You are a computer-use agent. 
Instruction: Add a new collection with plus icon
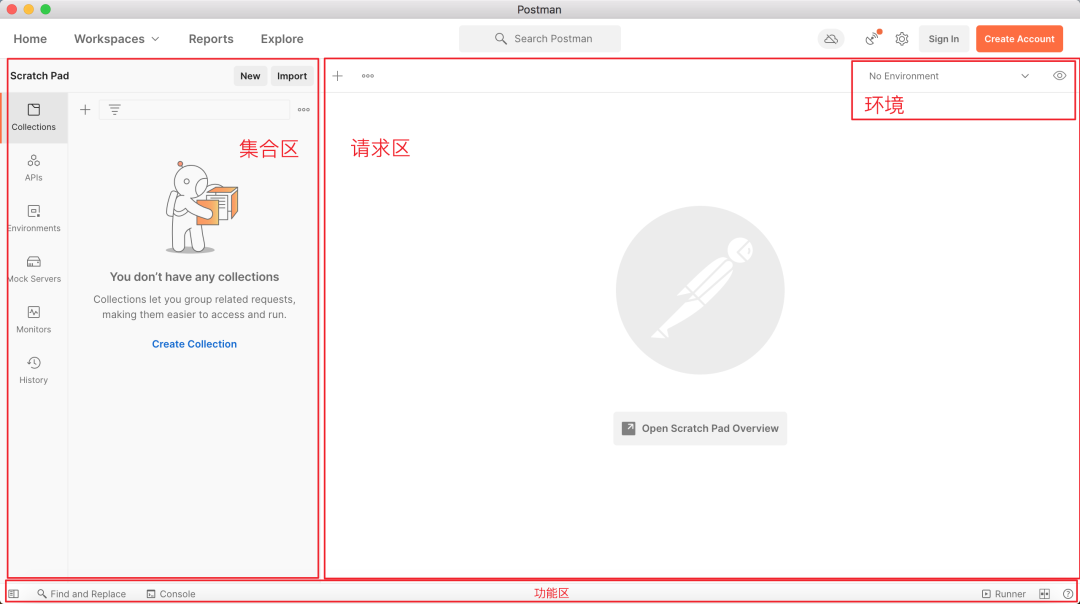85,110
